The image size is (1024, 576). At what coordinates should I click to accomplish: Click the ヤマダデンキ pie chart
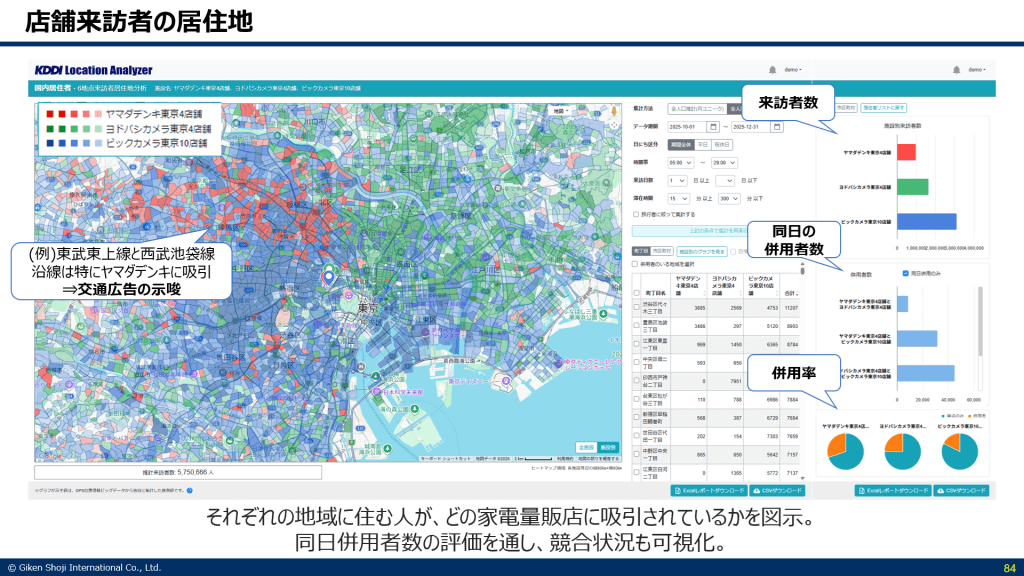coord(846,451)
